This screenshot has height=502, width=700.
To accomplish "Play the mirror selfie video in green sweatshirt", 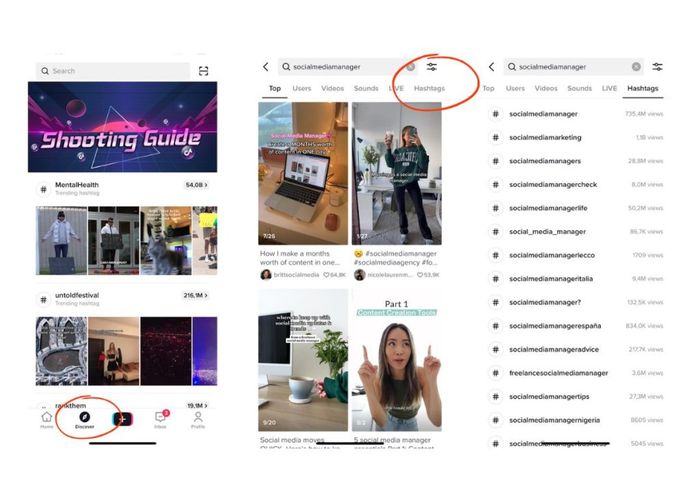I will (397, 173).
